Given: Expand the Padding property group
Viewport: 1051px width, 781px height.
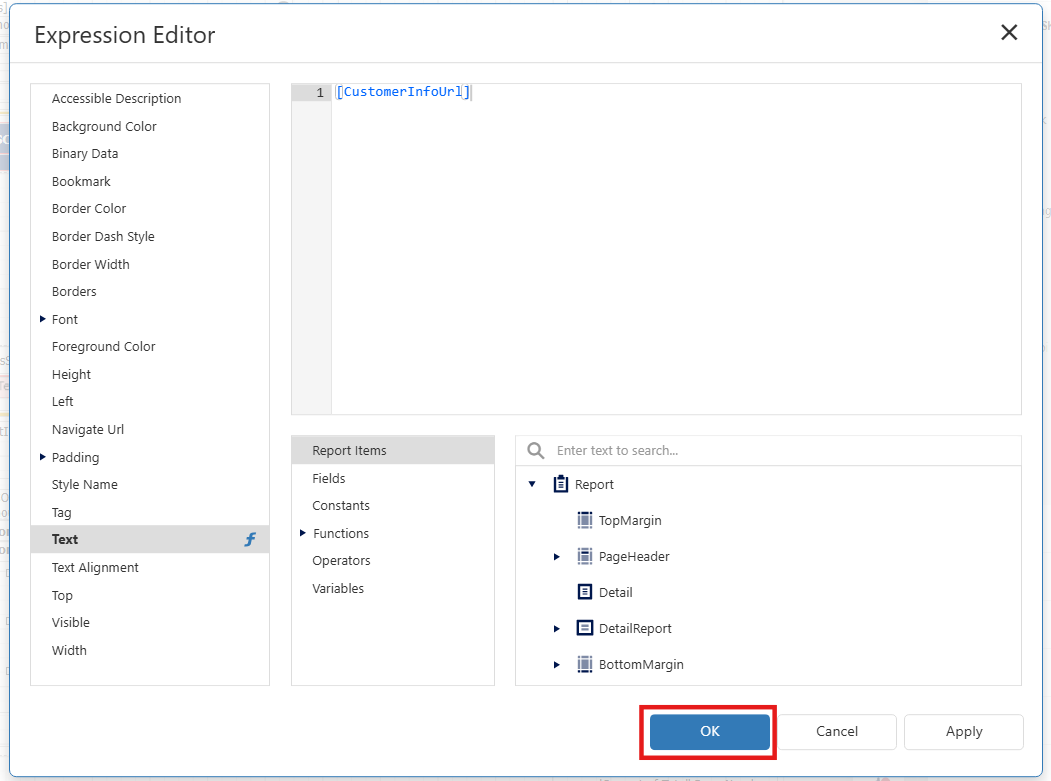Looking at the screenshot, I should coord(42,457).
